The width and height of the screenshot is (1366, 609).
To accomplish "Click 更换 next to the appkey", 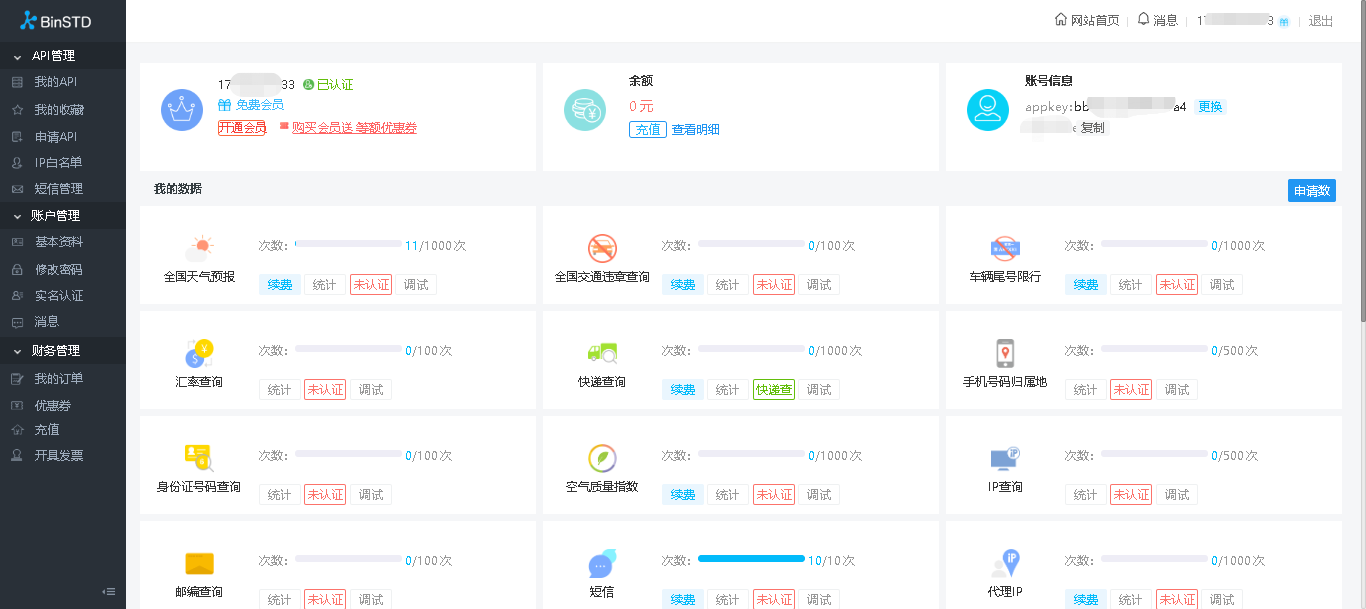I will pyautogui.click(x=1210, y=107).
